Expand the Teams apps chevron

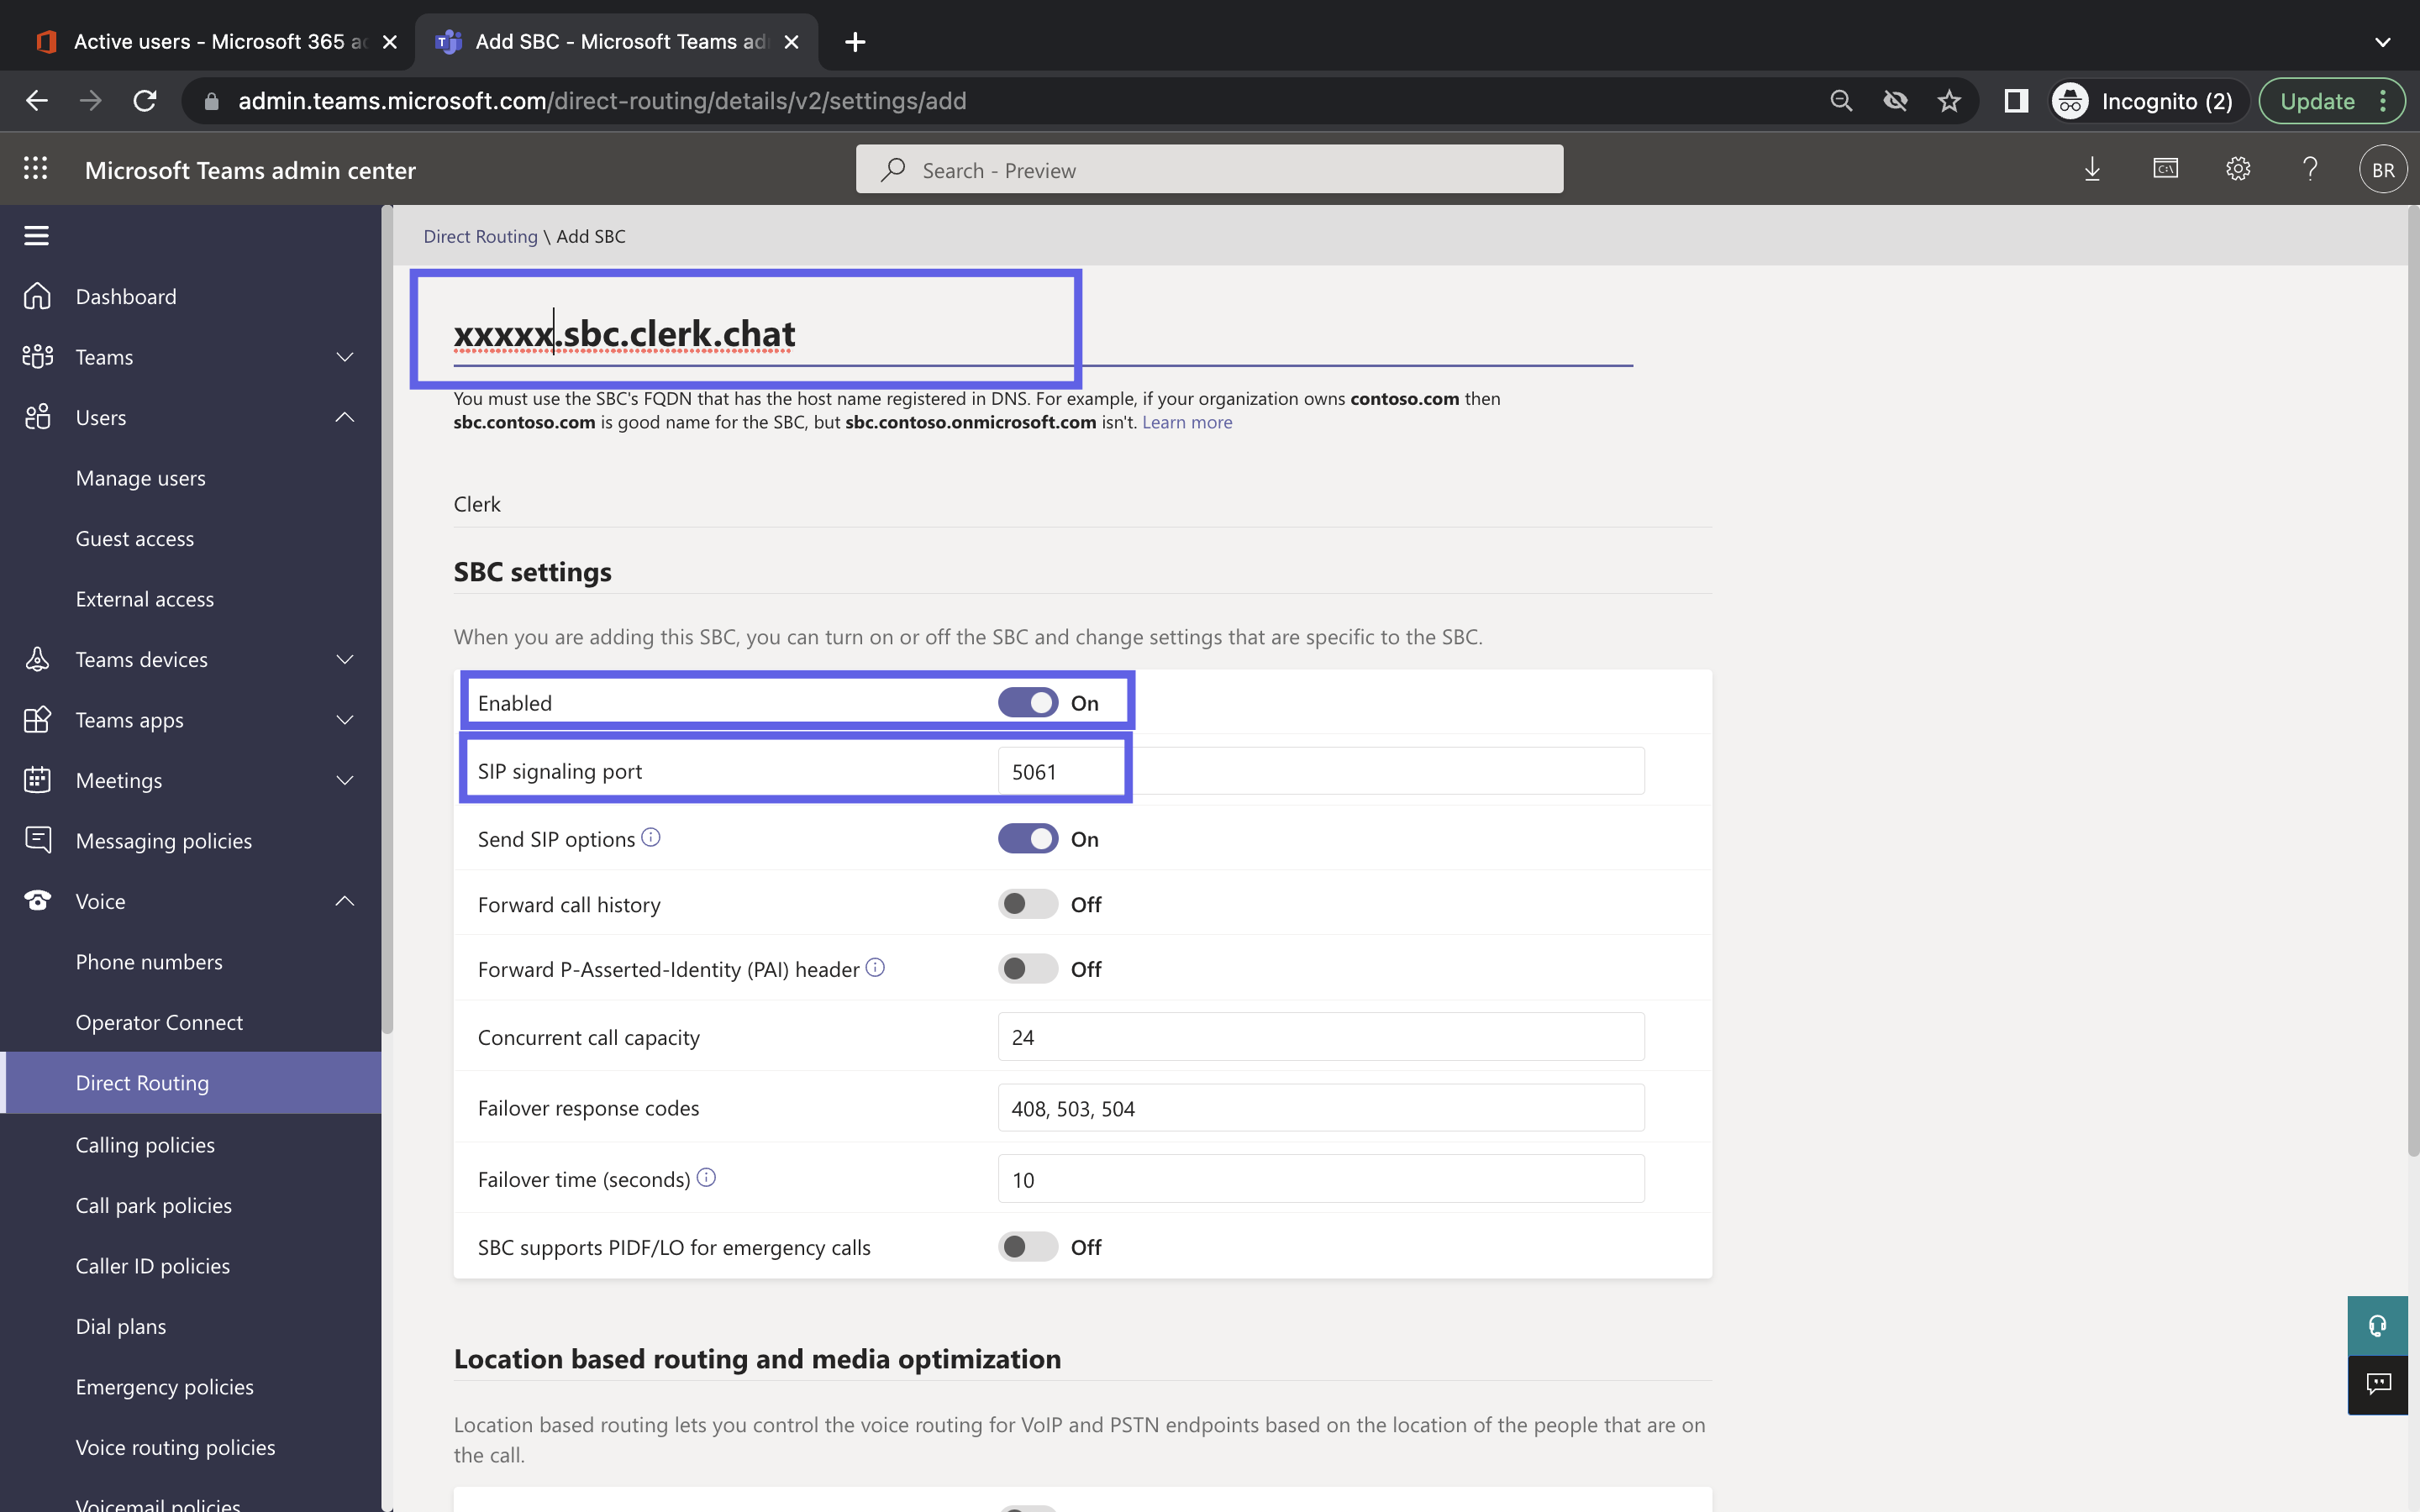[345, 720]
